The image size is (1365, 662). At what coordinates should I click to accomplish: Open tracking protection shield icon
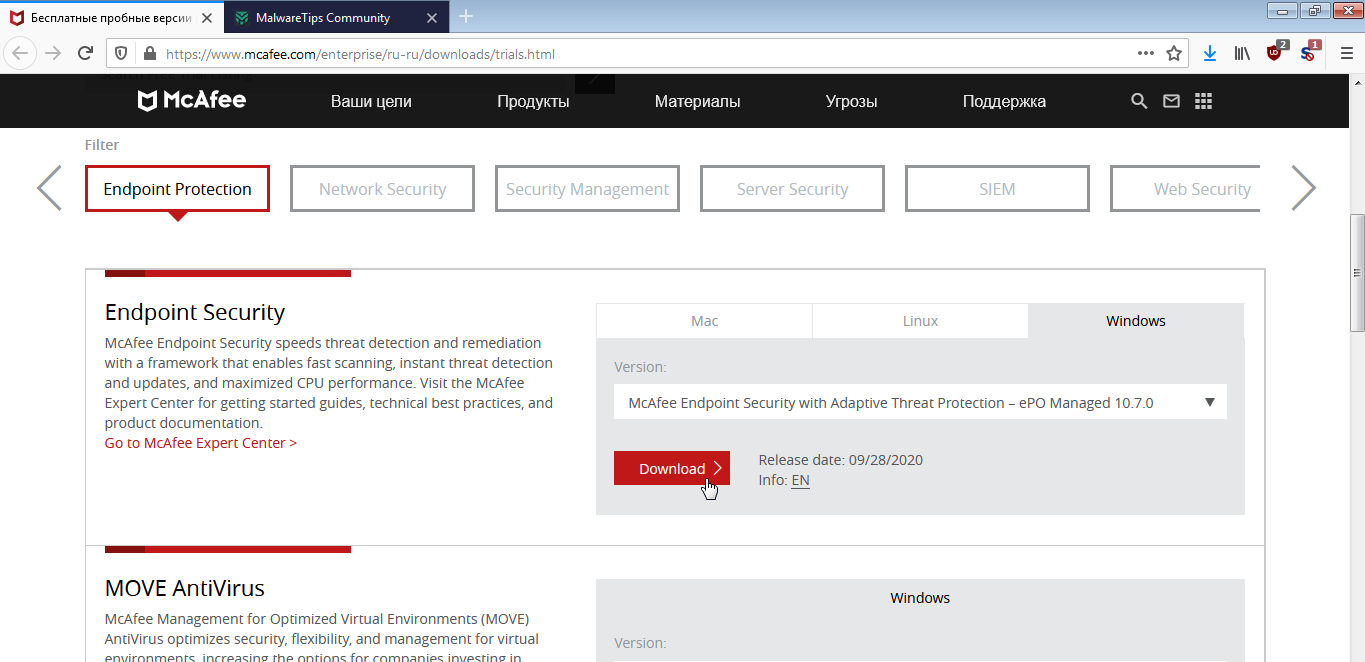pyautogui.click(x=122, y=54)
